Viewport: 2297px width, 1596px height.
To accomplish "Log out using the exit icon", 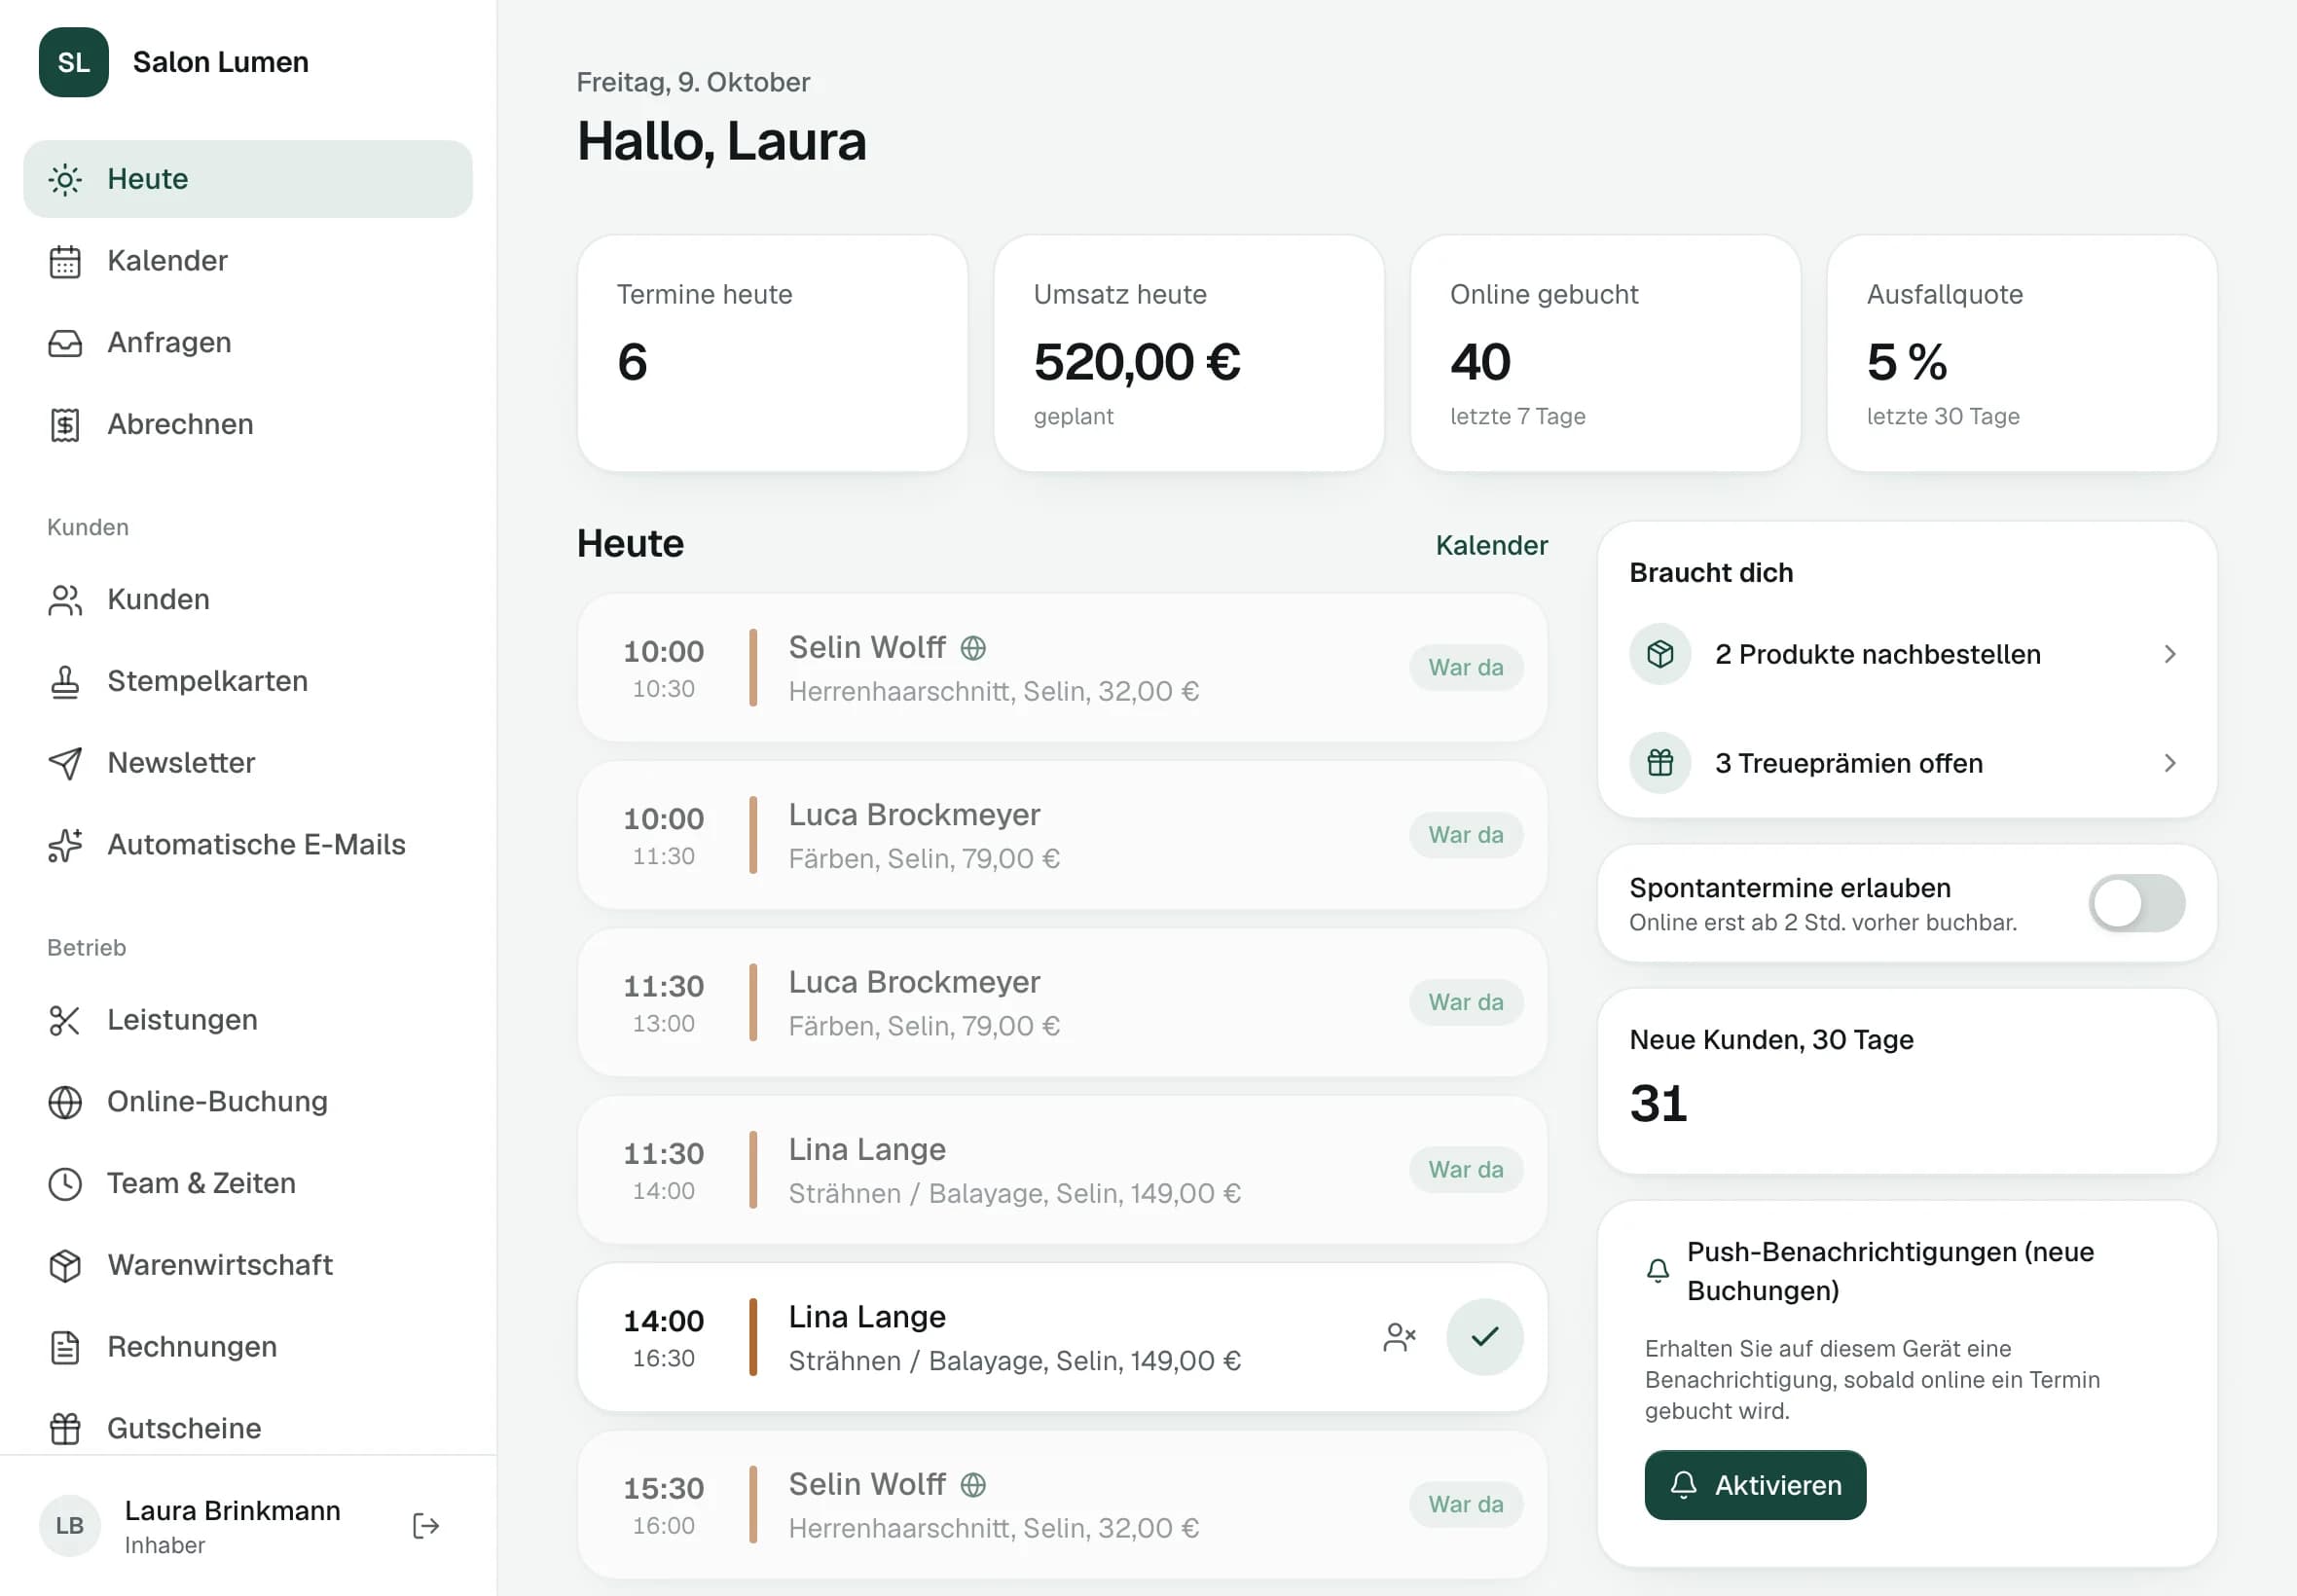I will (x=426, y=1526).
